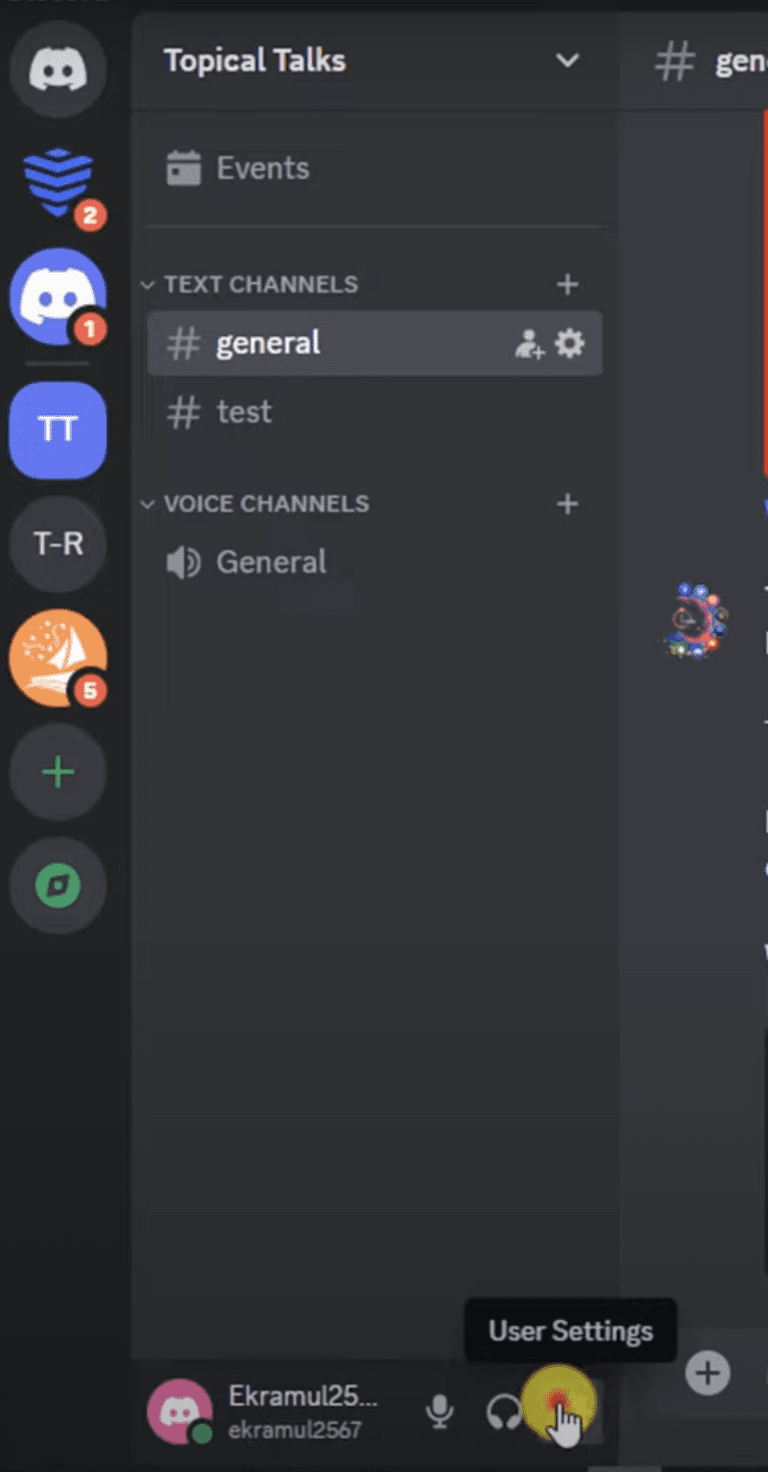Collapse the VOICE CHANNELS category
The height and width of the screenshot is (1472, 768).
pyautogui.click(x=147, y=504)
